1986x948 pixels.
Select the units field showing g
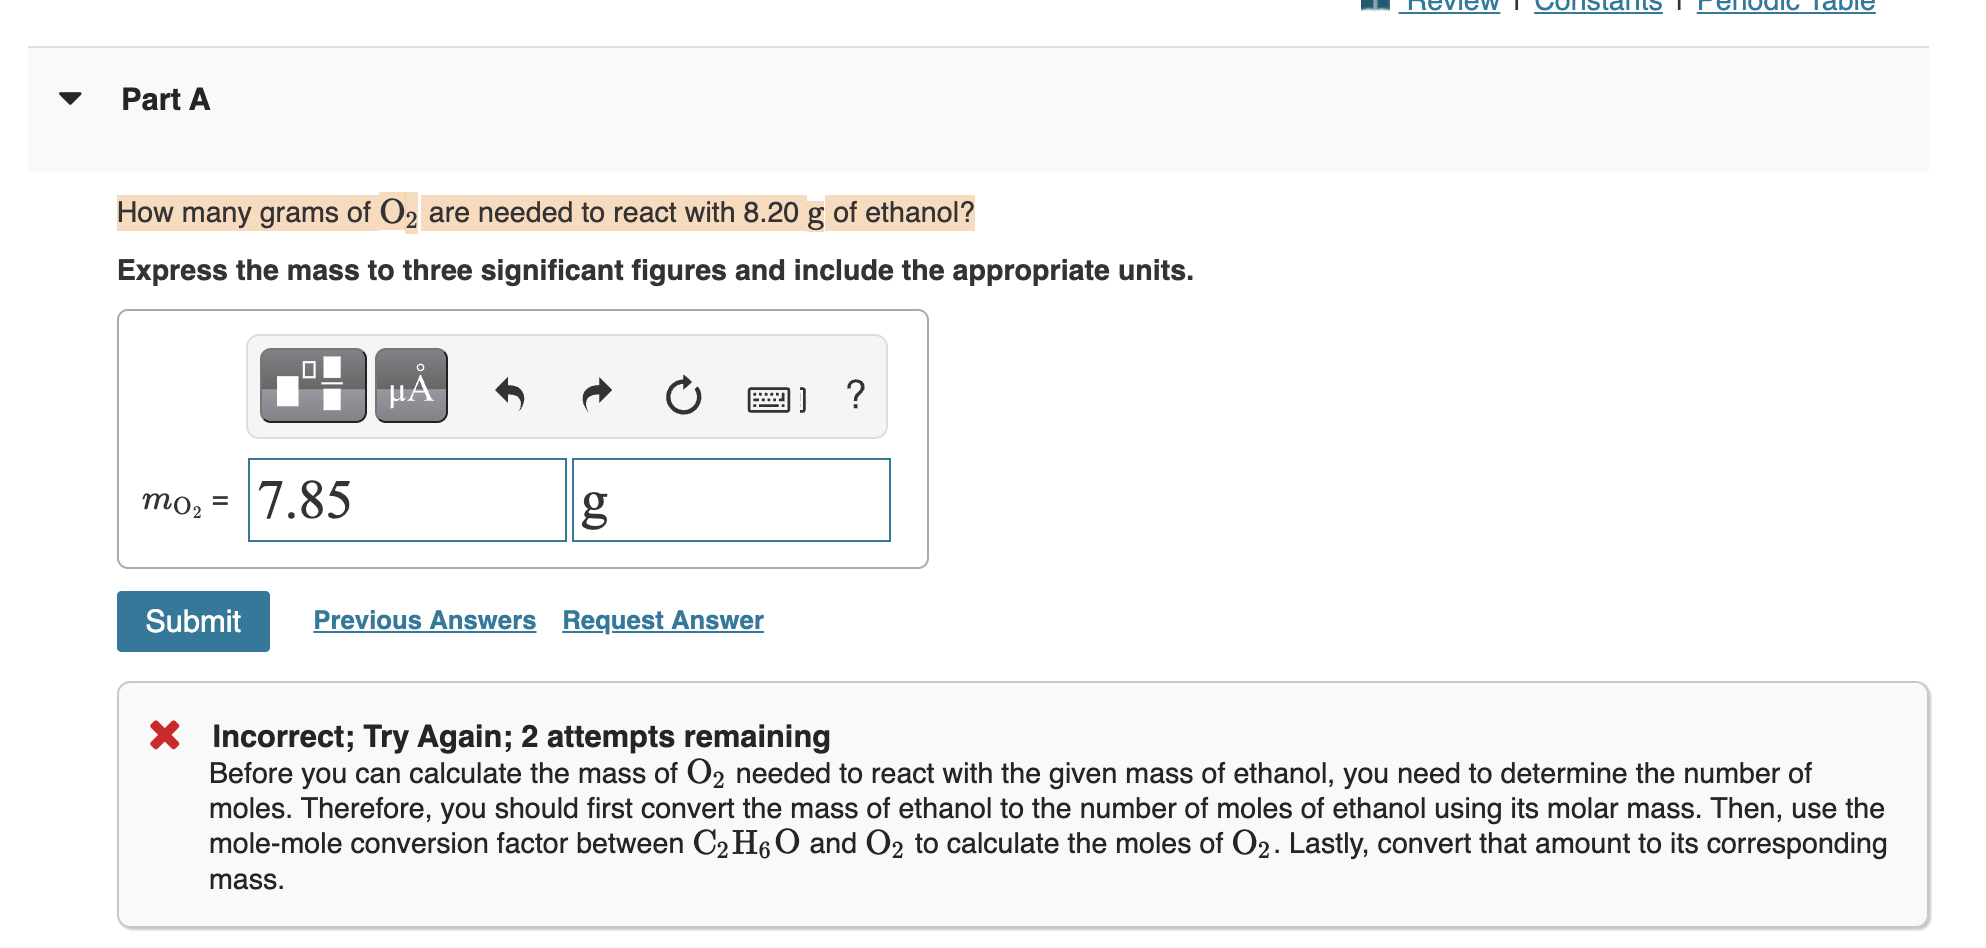(731, 500)
